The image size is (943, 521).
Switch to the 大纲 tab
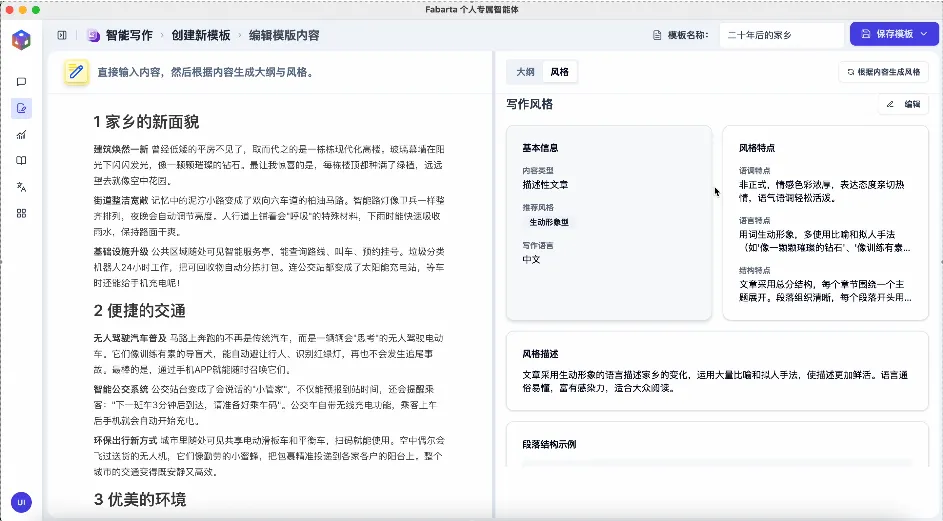[x=525, y=72]
